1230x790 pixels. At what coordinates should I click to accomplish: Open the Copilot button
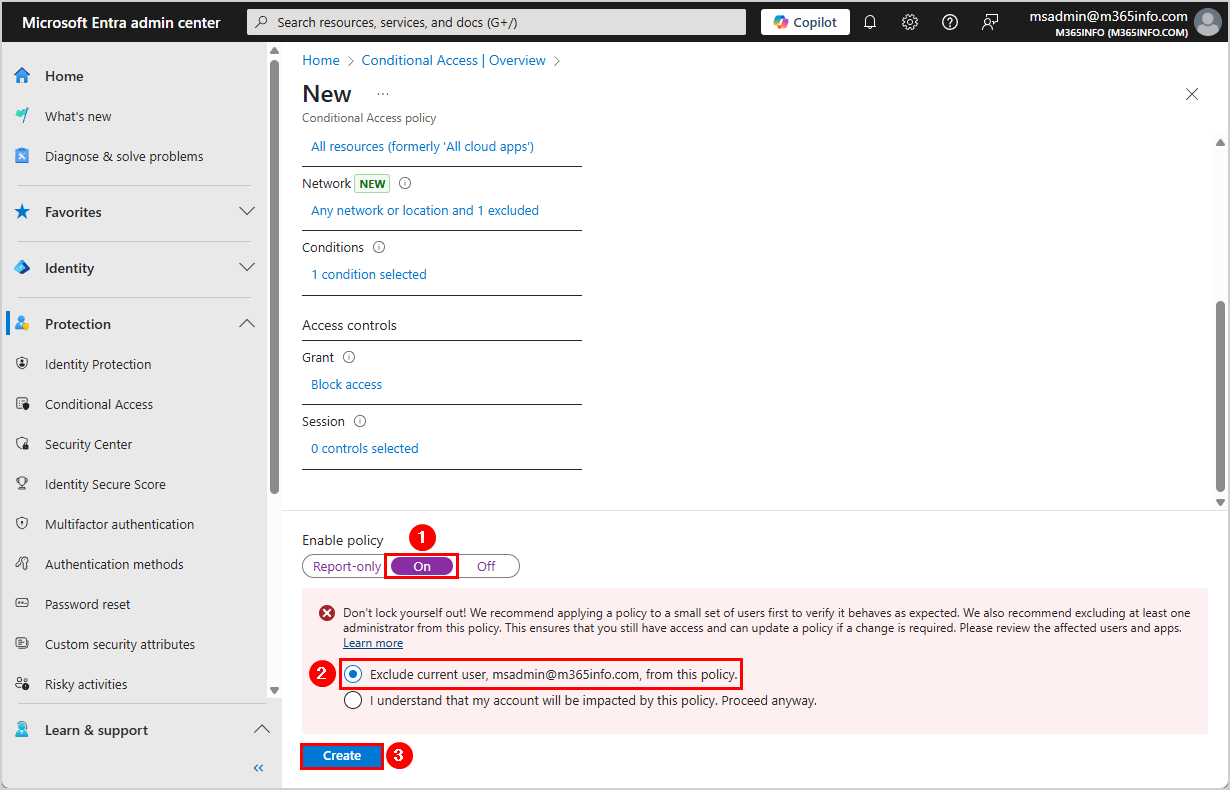click(805, 22)
